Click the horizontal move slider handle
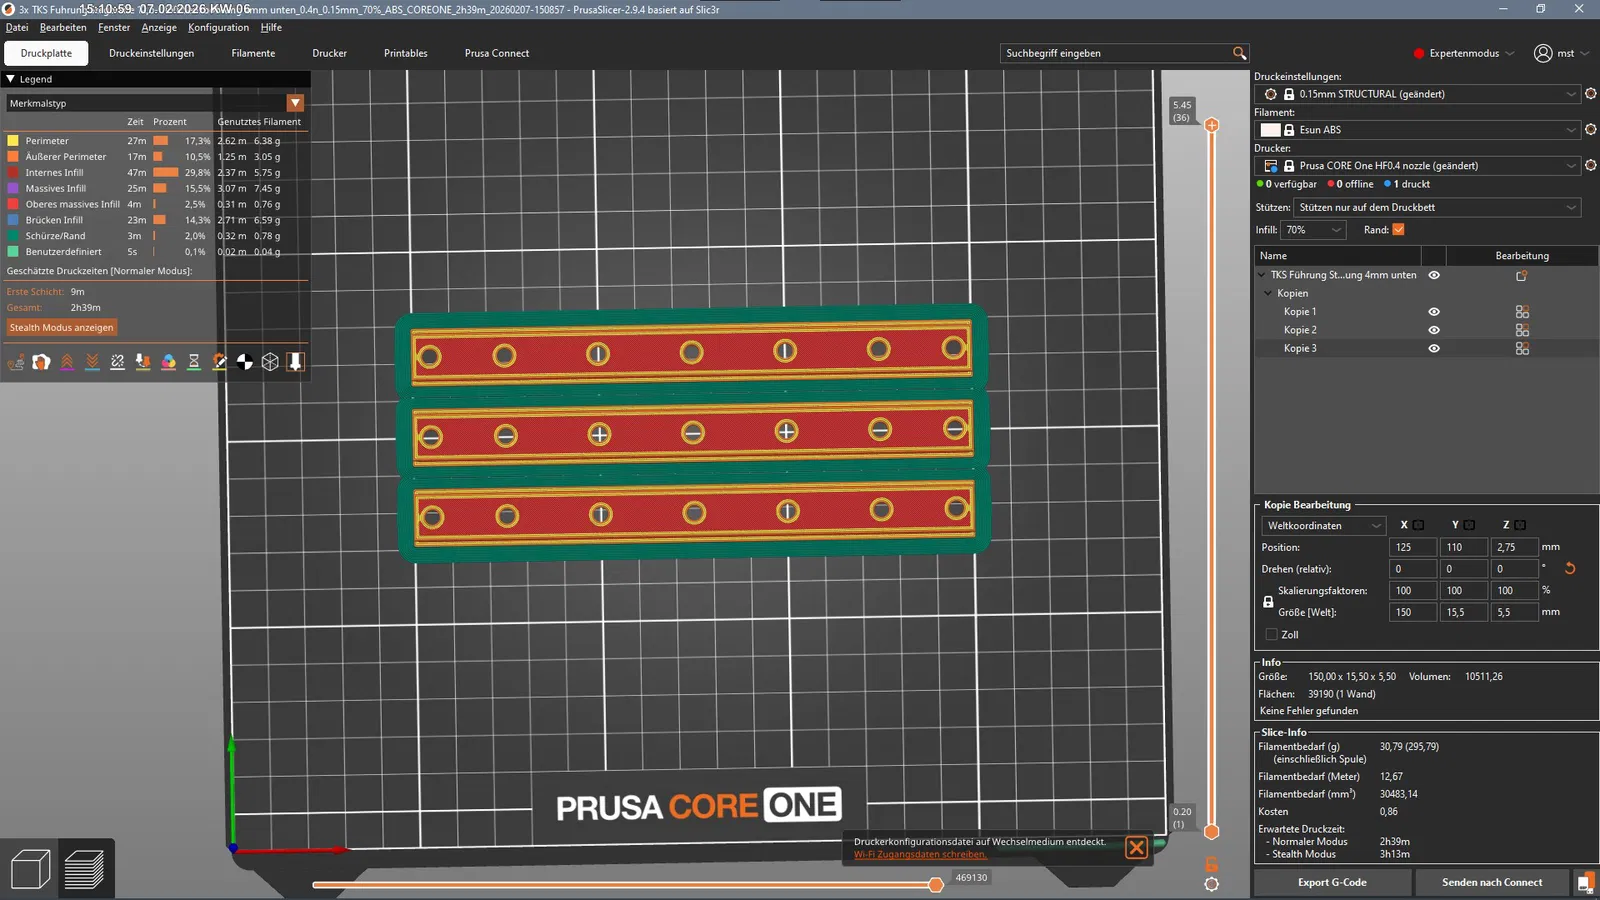The height and width of the screenshot is (900, 1600). point(936,884)
